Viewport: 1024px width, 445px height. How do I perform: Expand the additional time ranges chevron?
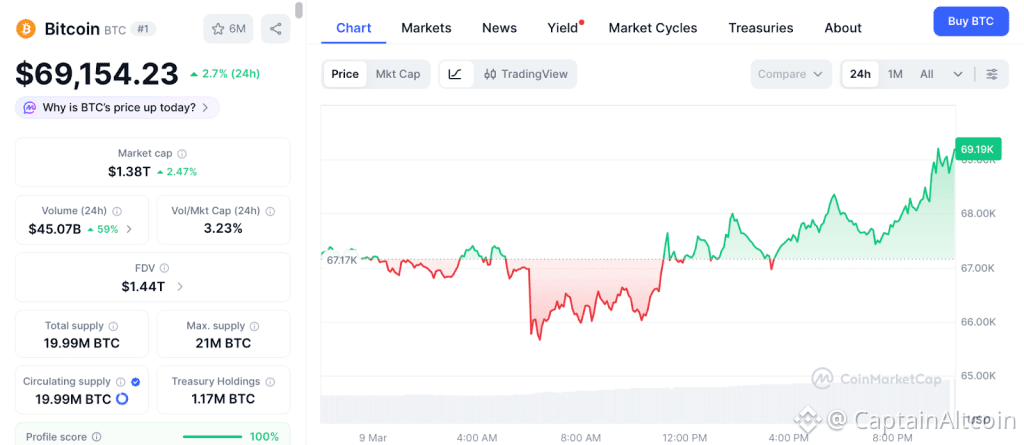coord(957,74)
